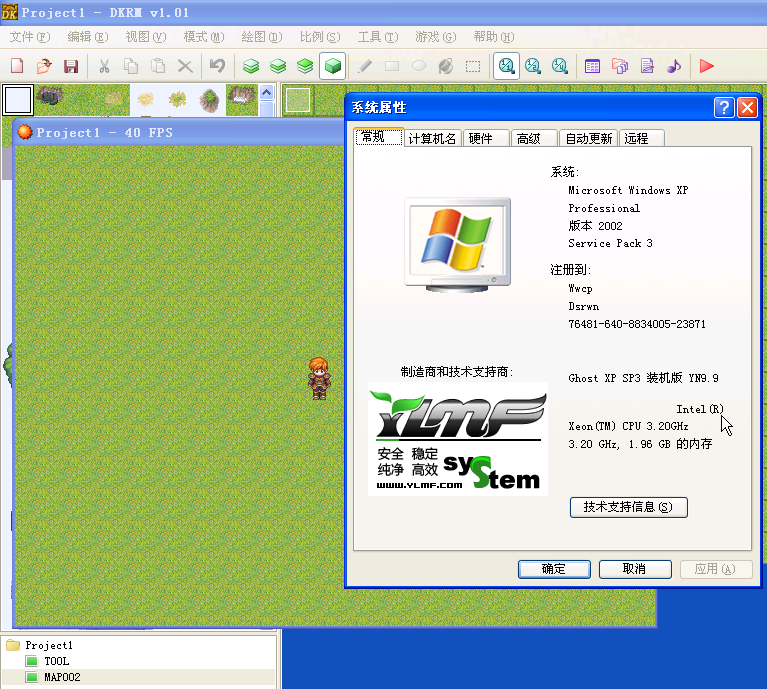Set zoom scale to 1/2
The width and height of the screenshot is (767, 689).
pyautogui.click(x=533, y=66)
